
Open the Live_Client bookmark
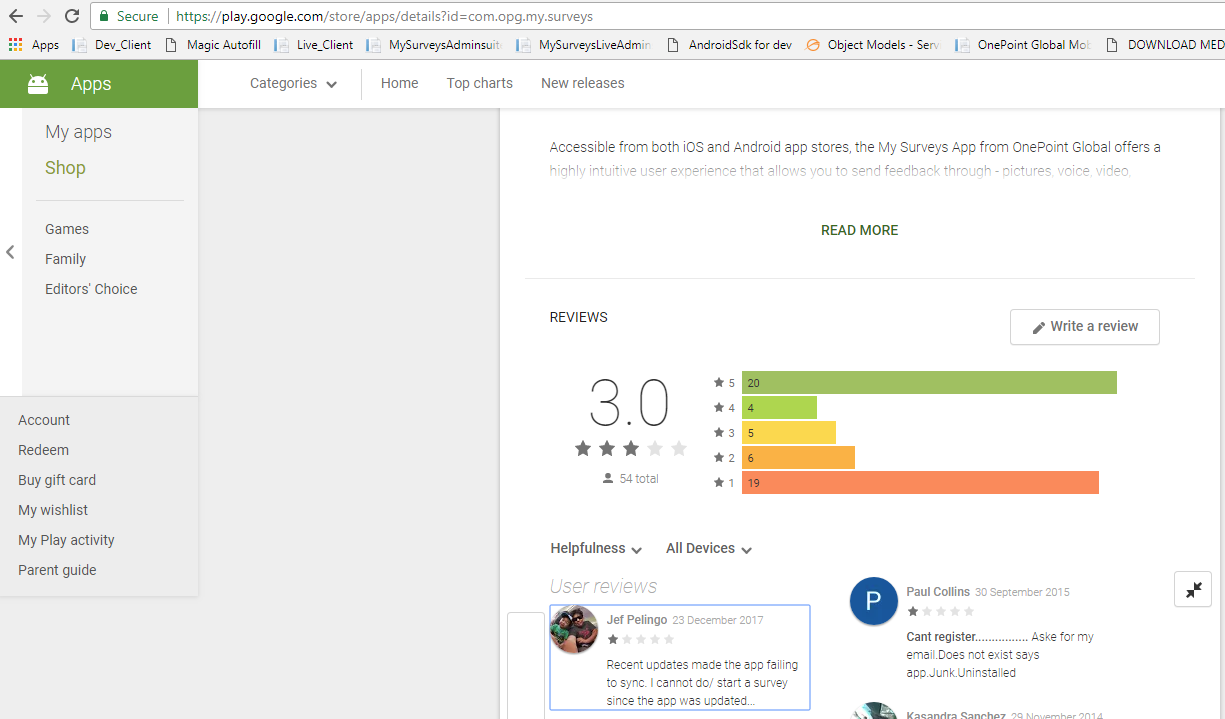(x=314, y=45)
